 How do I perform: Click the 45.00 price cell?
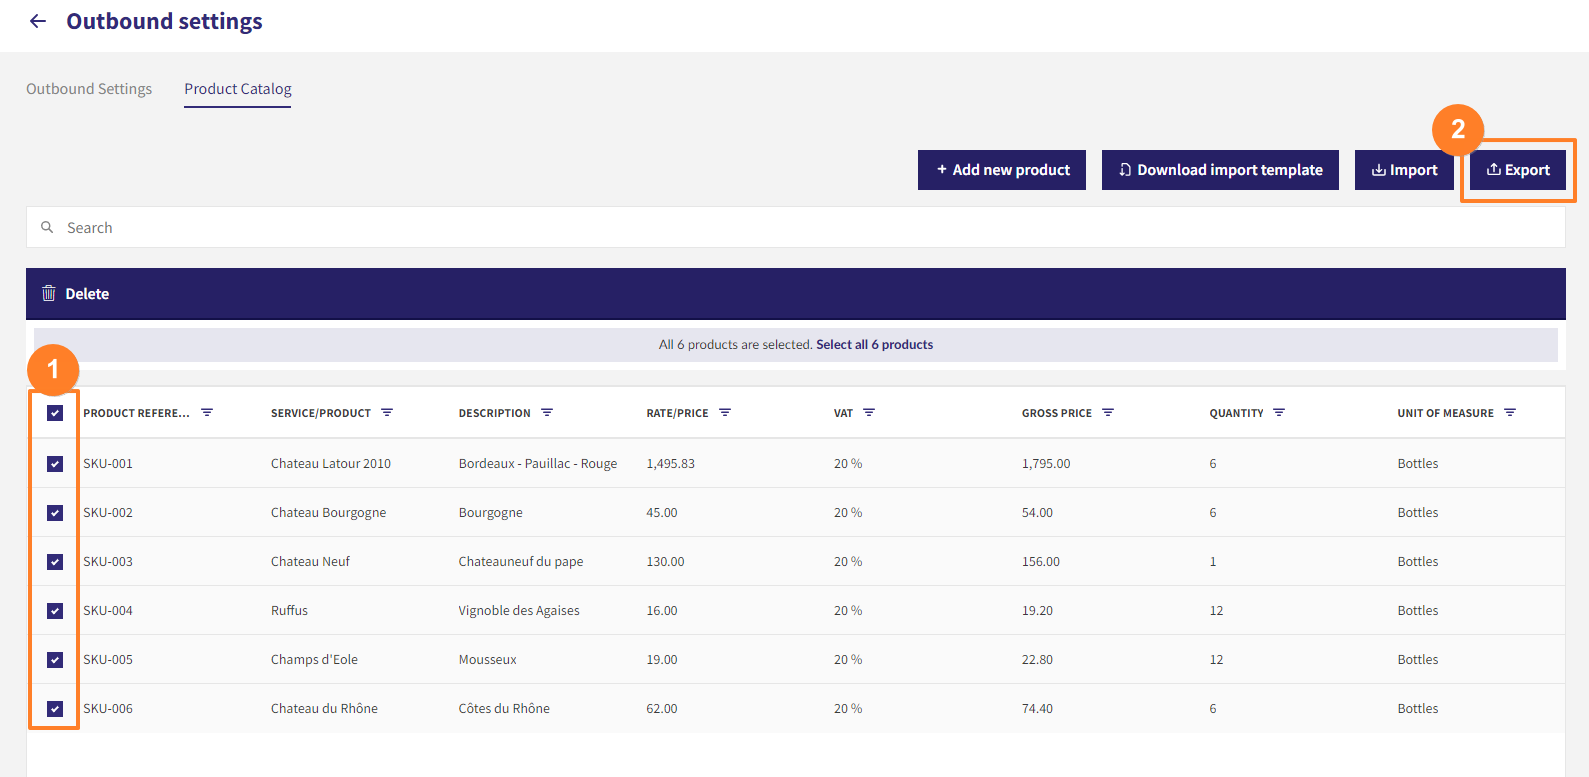click(x=662, y=512)
